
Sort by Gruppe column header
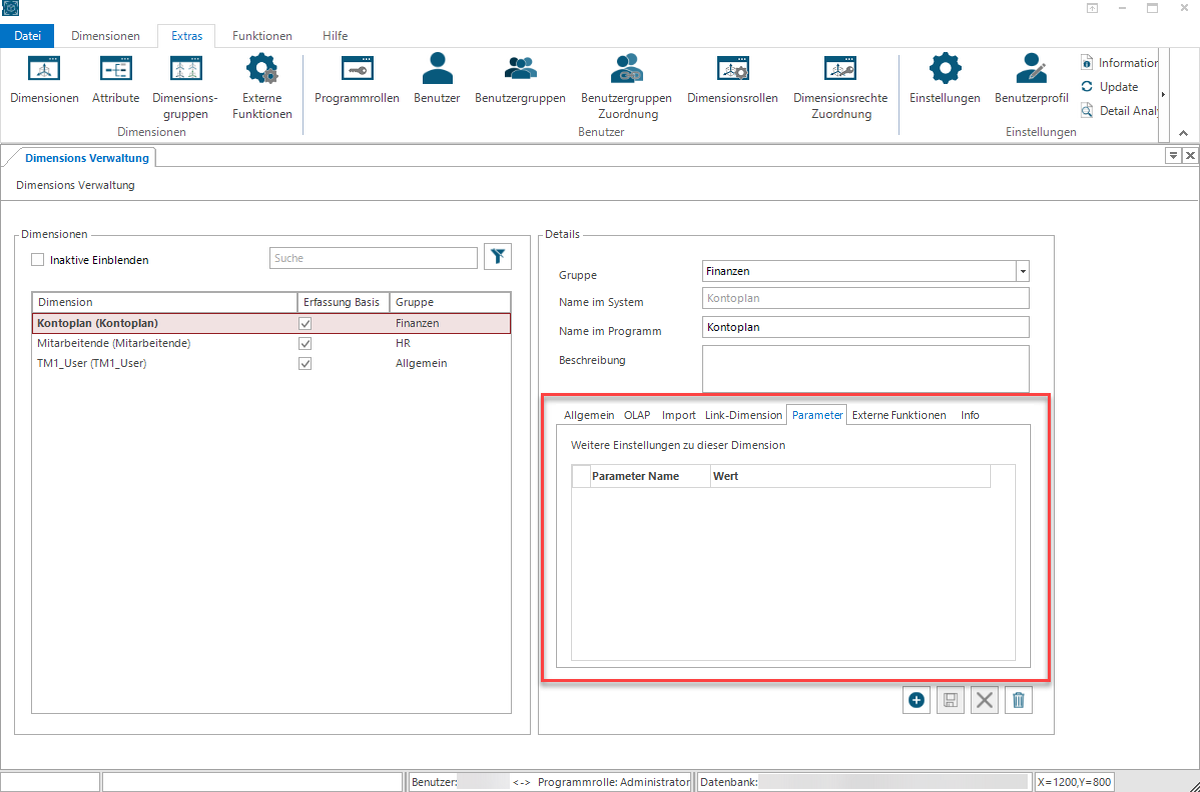click(450, 302)
